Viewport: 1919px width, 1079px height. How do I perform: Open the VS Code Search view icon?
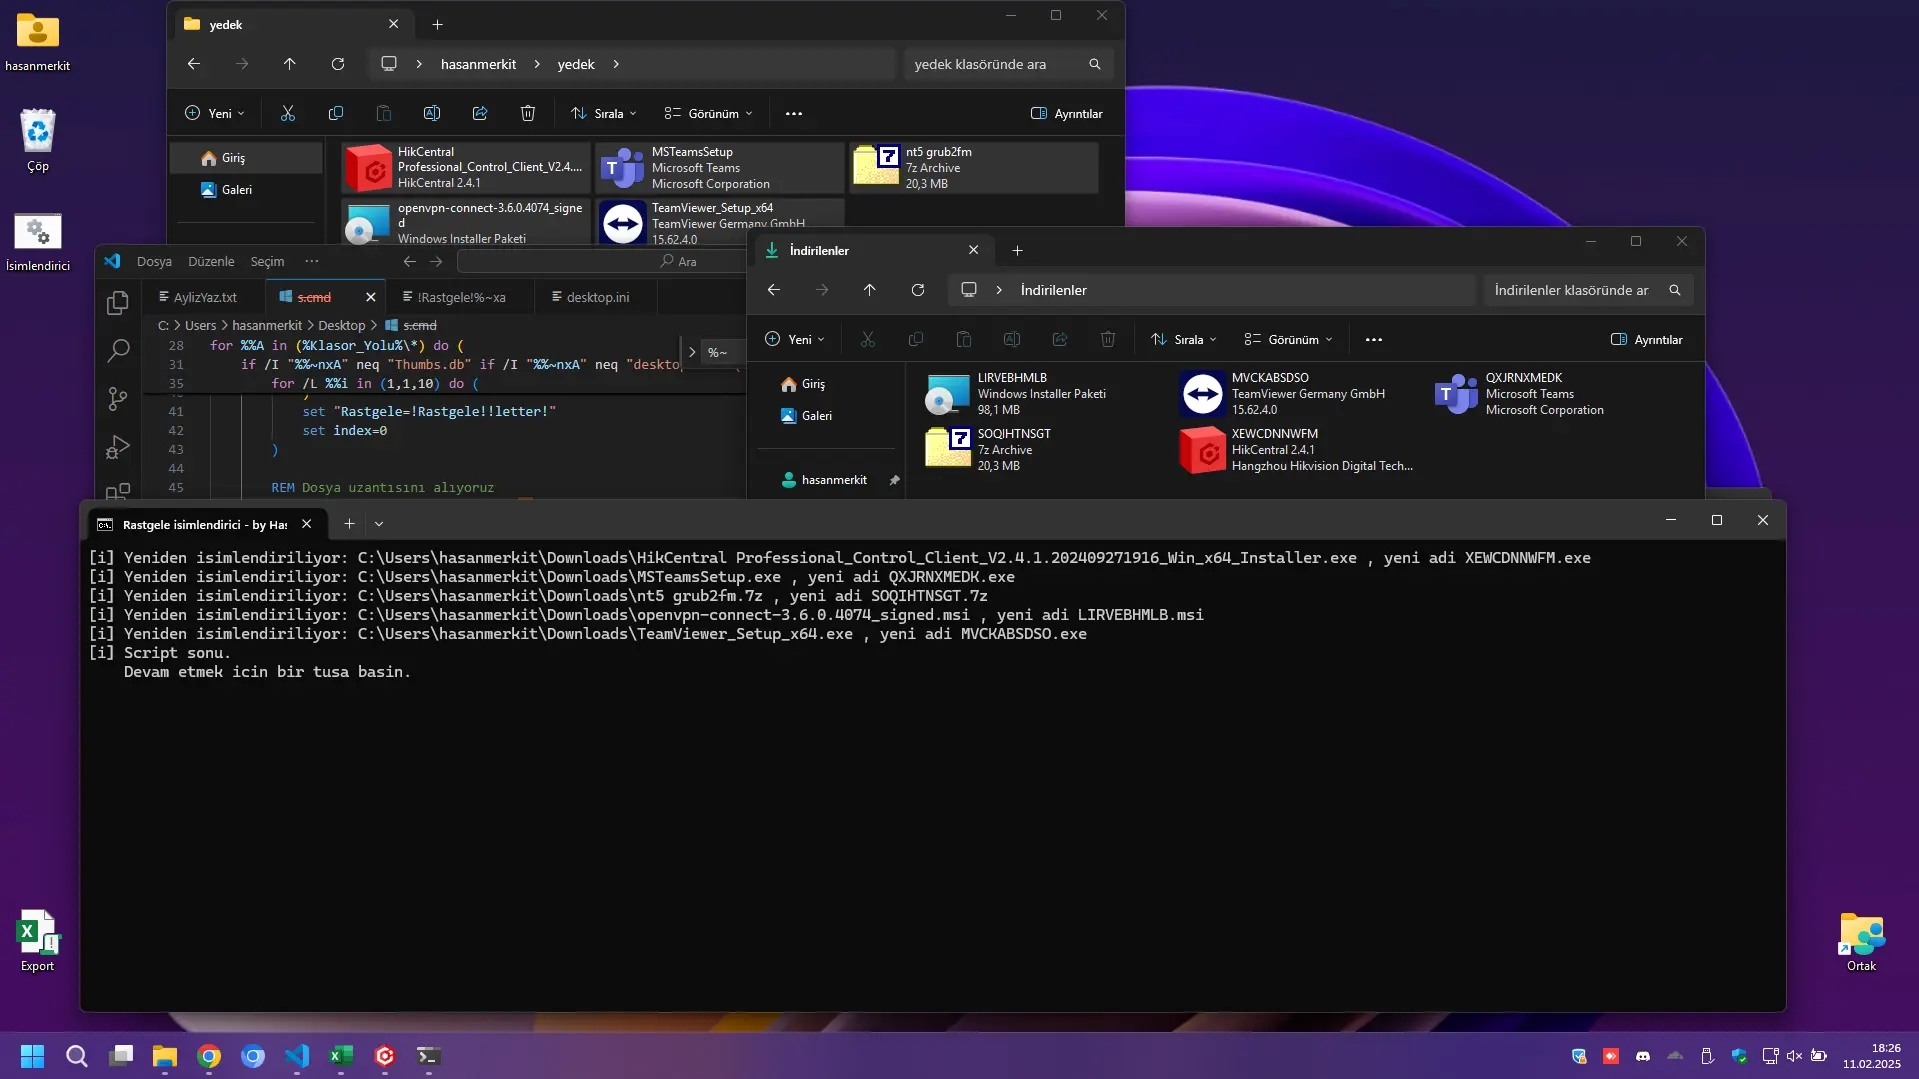coord(118,350)
